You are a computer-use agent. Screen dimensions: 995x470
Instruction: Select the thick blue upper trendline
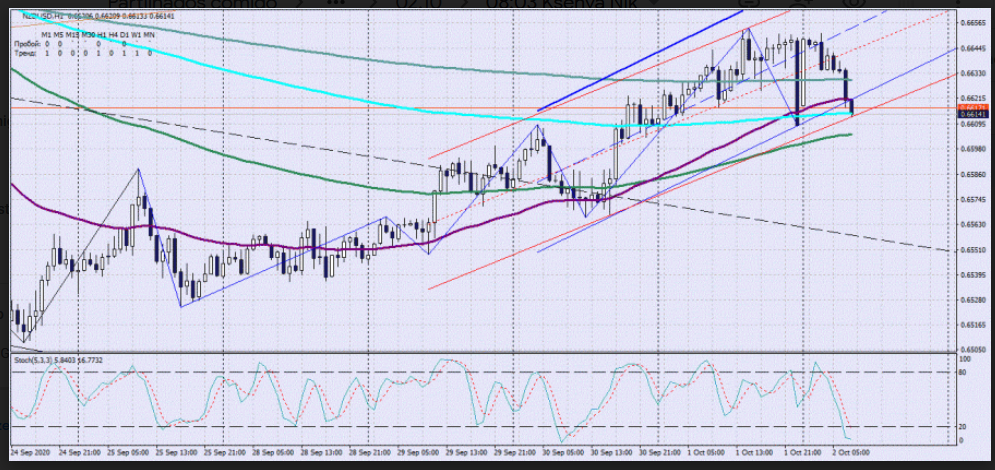[x=640, y=59]
